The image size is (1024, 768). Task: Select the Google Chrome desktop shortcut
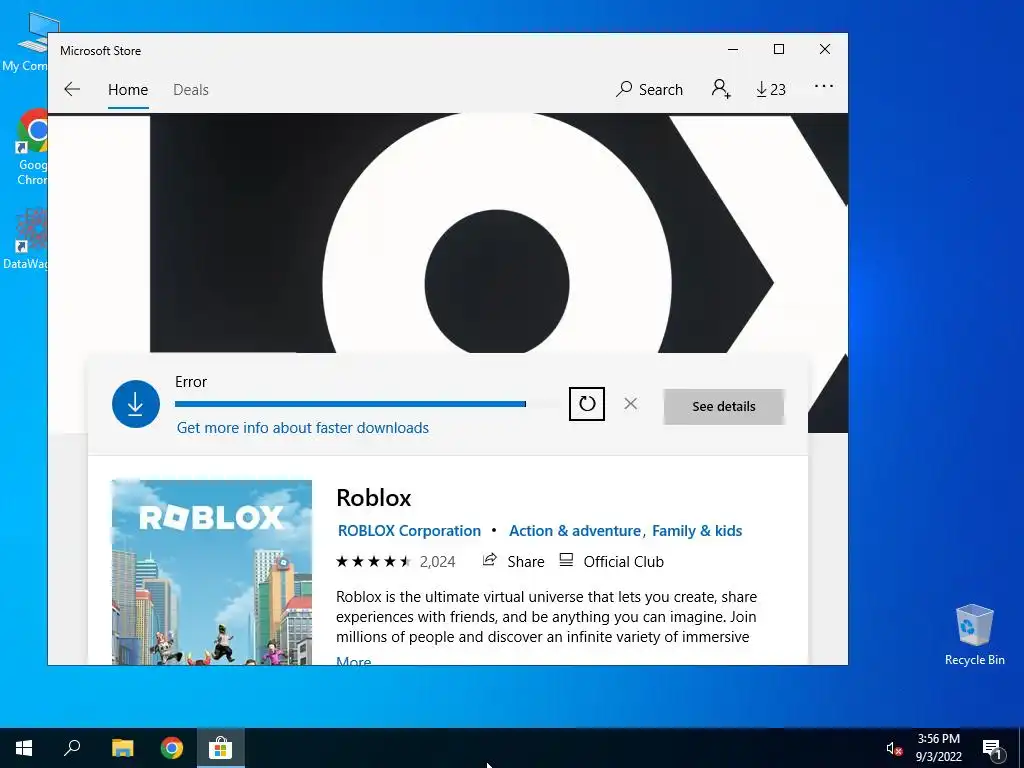(33, 148)
